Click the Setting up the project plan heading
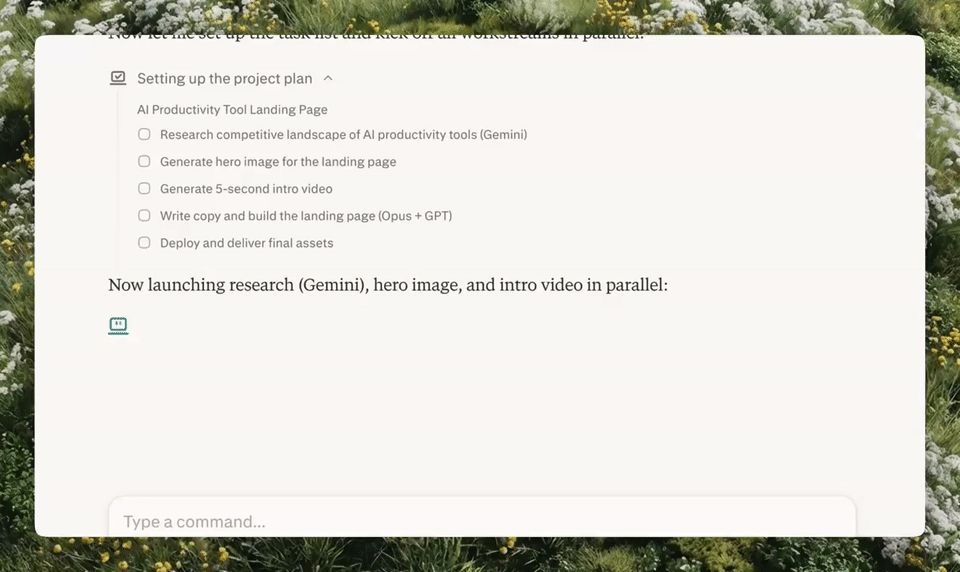The image size is (960, 572). [x=225, y=78]
